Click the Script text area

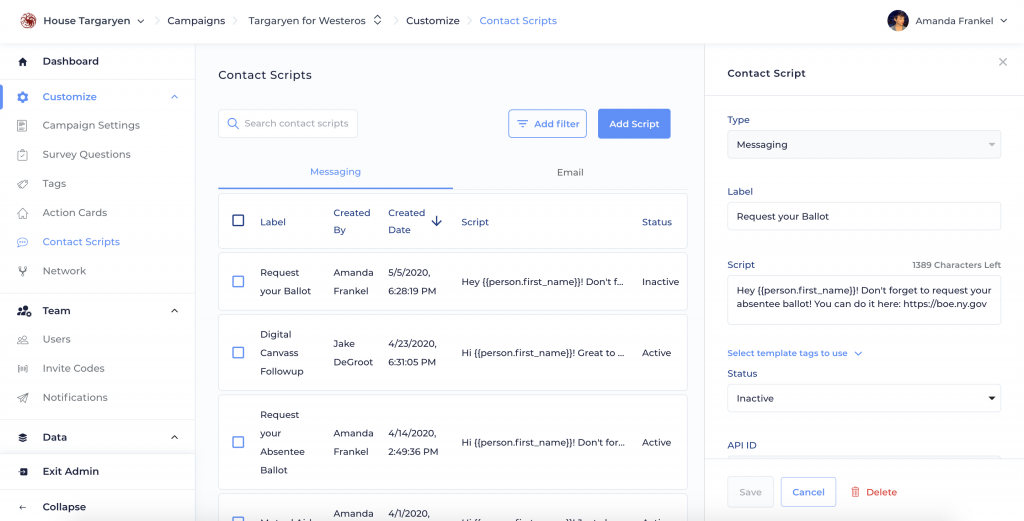pyautogui.click(x=864, y=300)
